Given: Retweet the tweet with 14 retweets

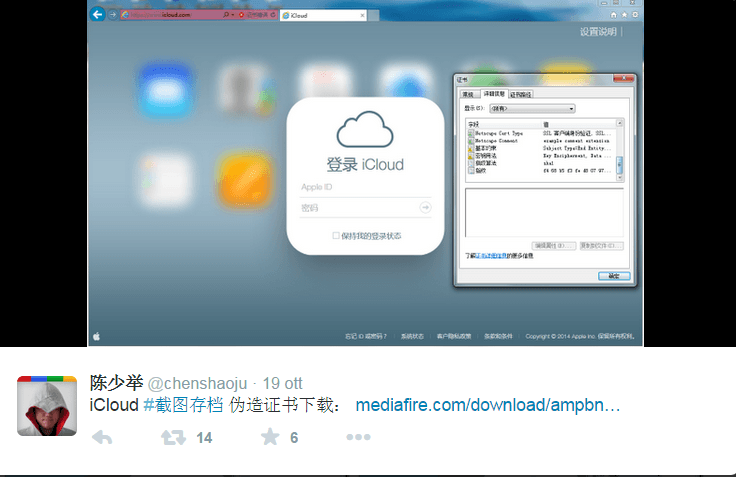Looking at the screenshot, I should coord(173,438).
